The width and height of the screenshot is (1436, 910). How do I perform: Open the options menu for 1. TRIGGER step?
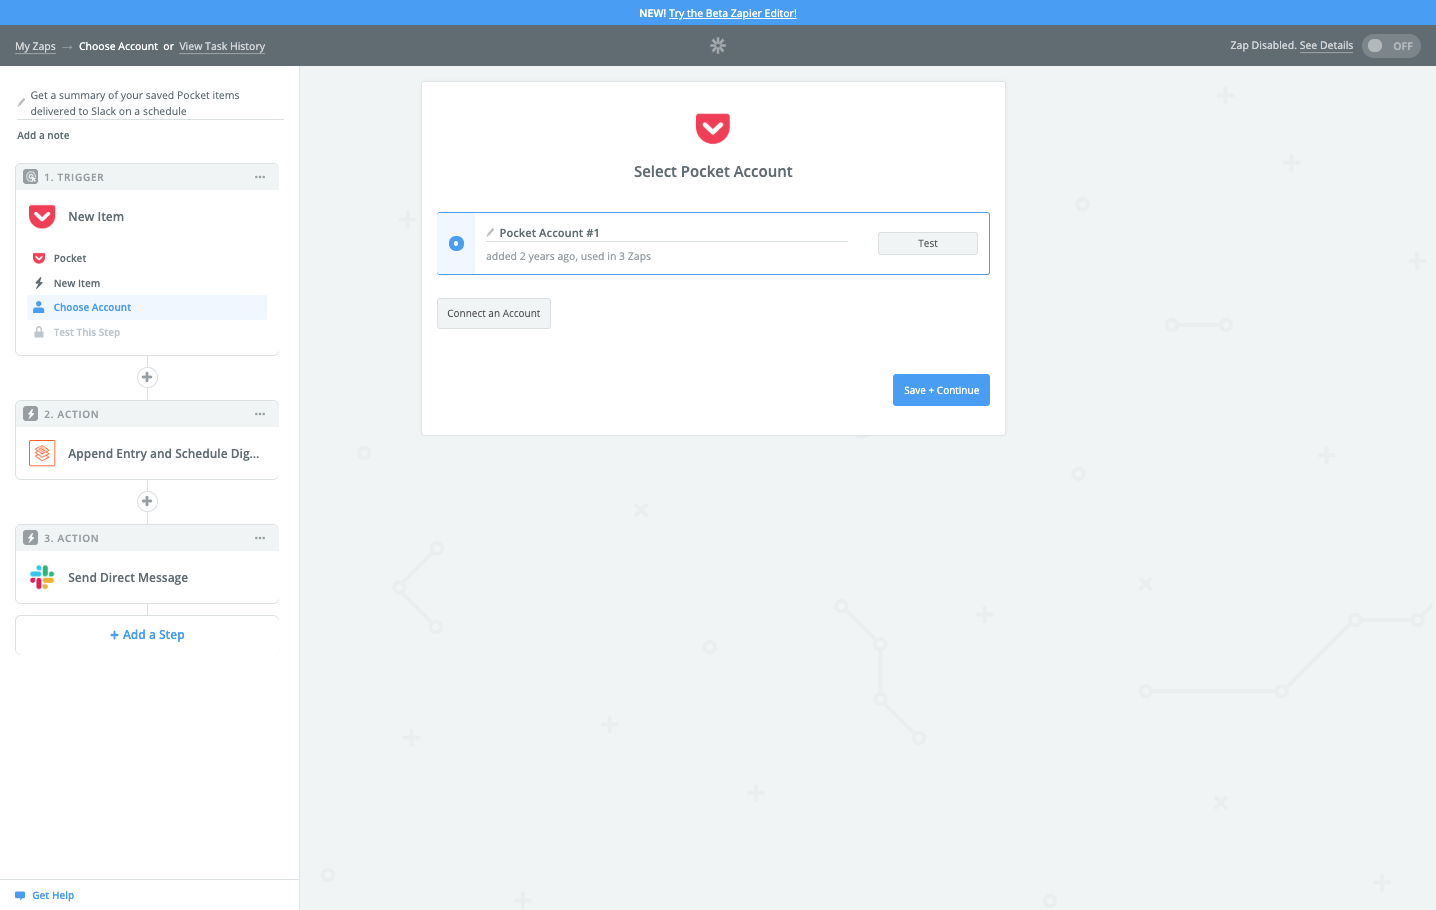coord(260,177)
